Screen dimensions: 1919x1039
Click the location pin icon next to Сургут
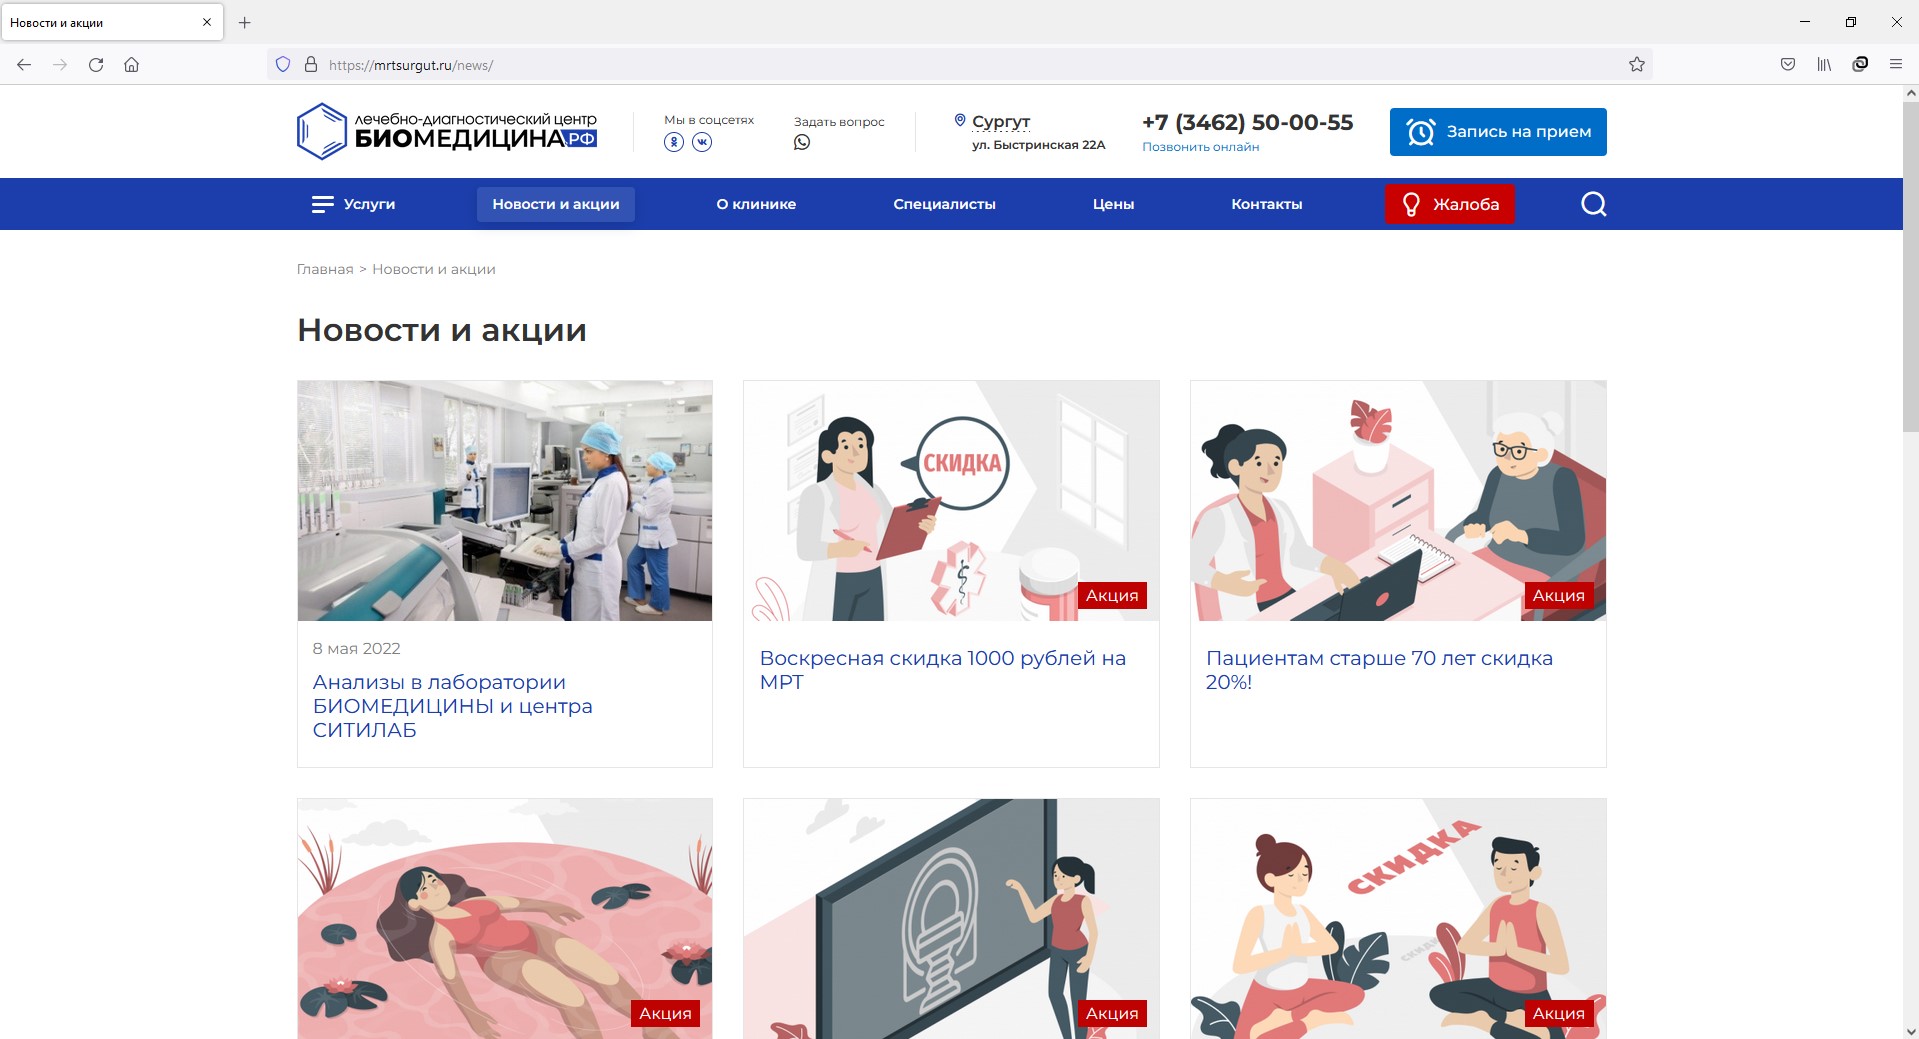pyautogui.click(x=960, y=120)
